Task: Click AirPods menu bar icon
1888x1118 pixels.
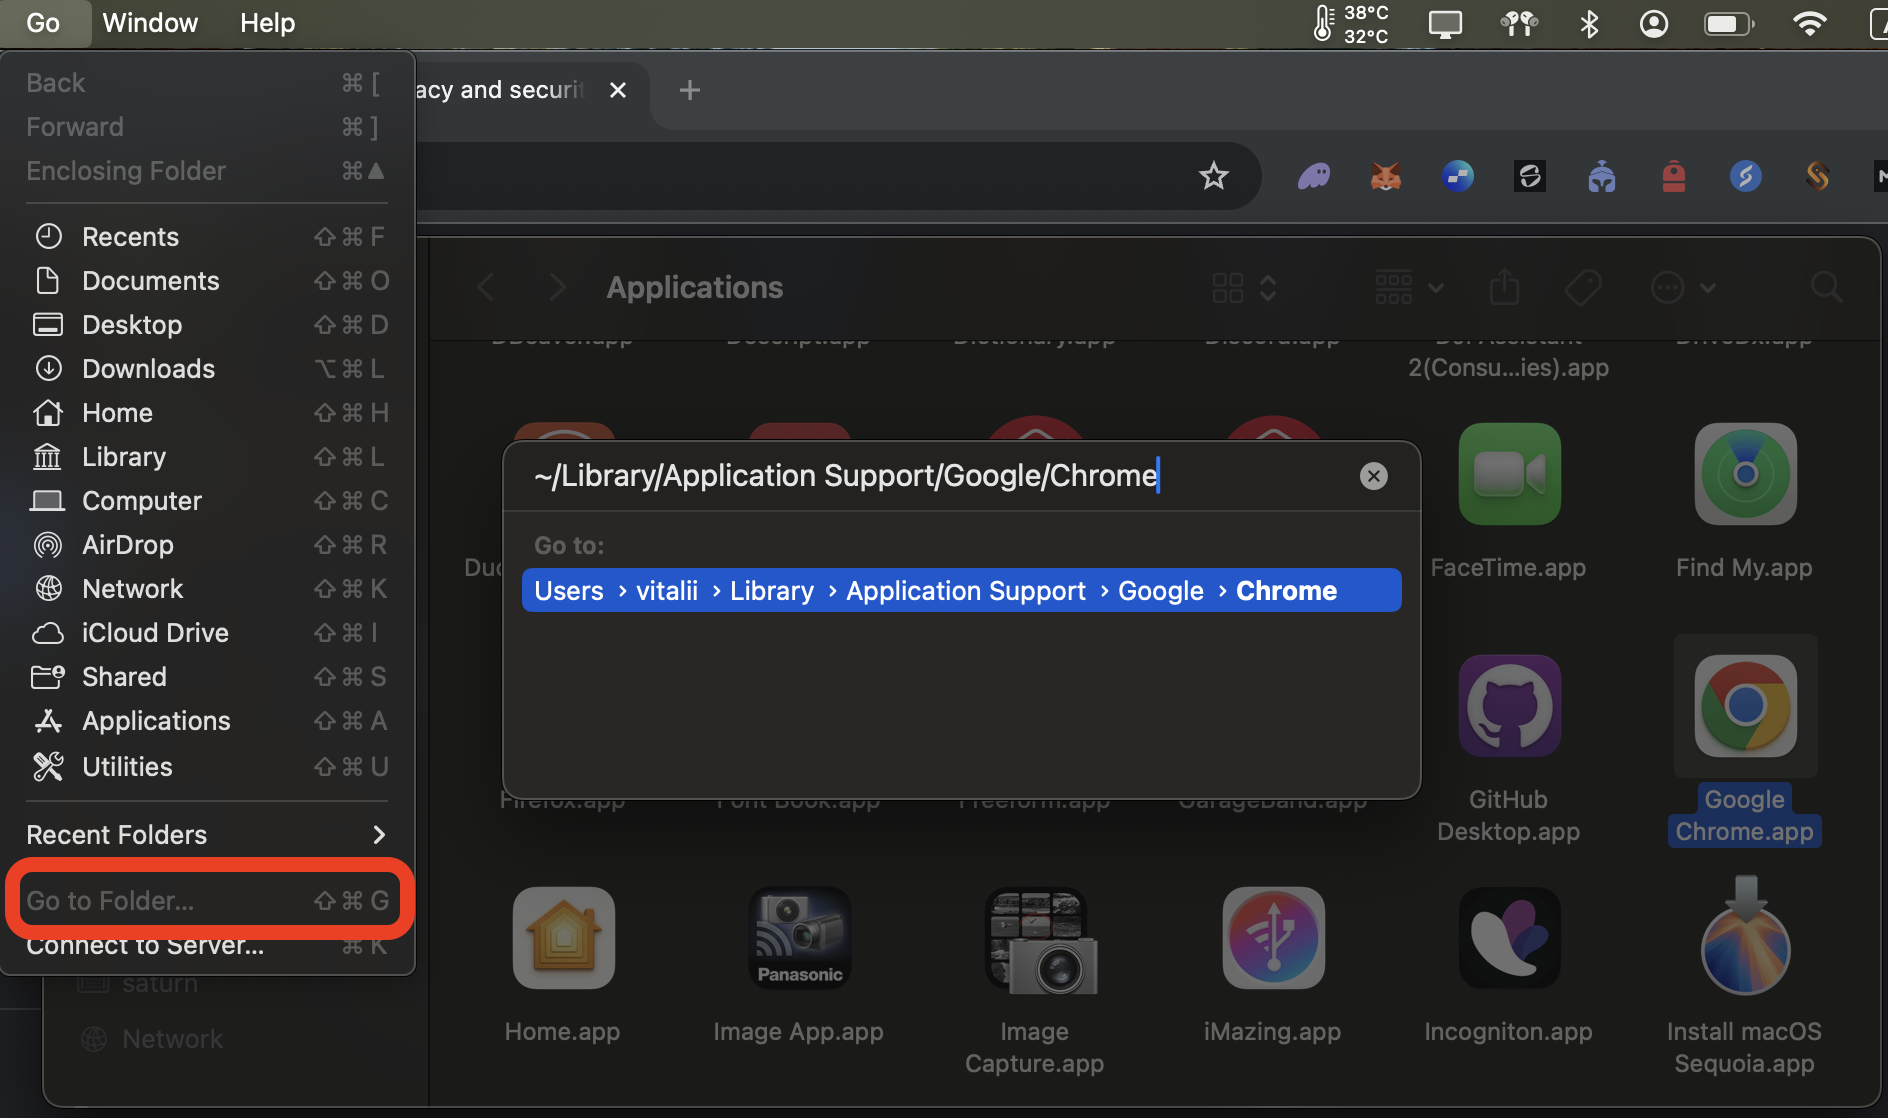Action: click(x=1519, y=23)
